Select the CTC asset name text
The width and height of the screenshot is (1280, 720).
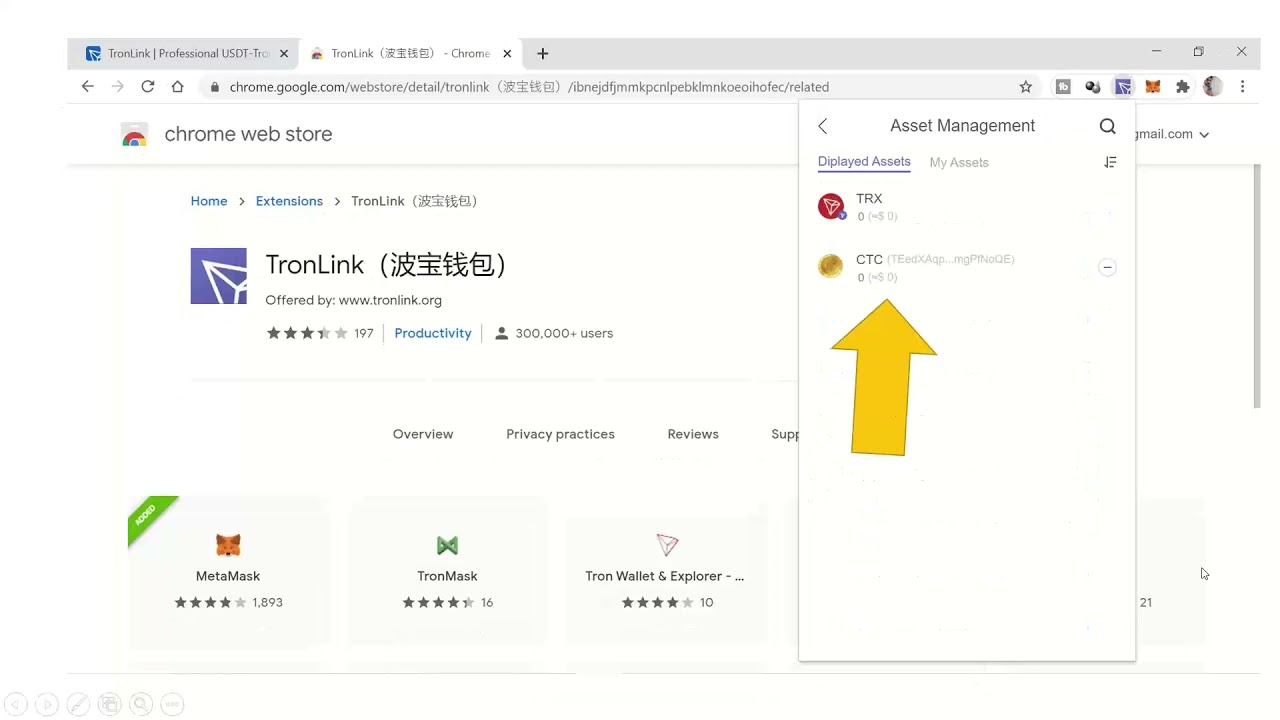869,259
